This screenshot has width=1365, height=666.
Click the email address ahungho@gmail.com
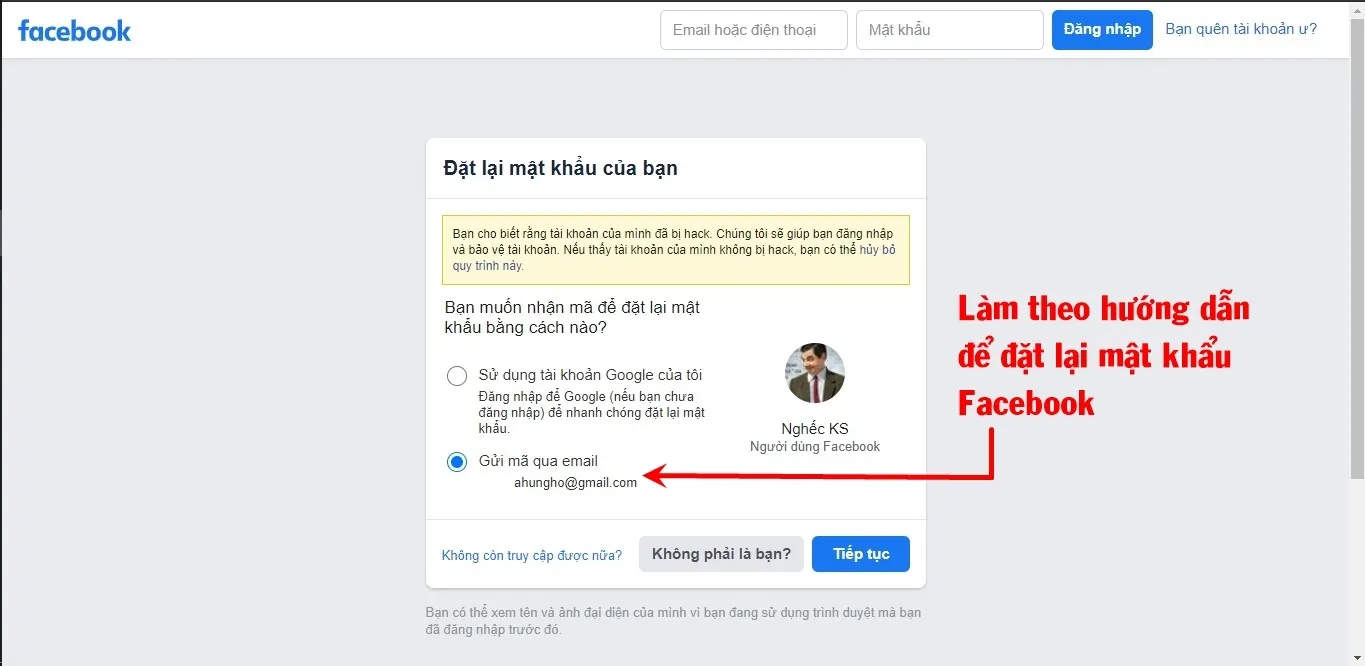tap(576, 482)
